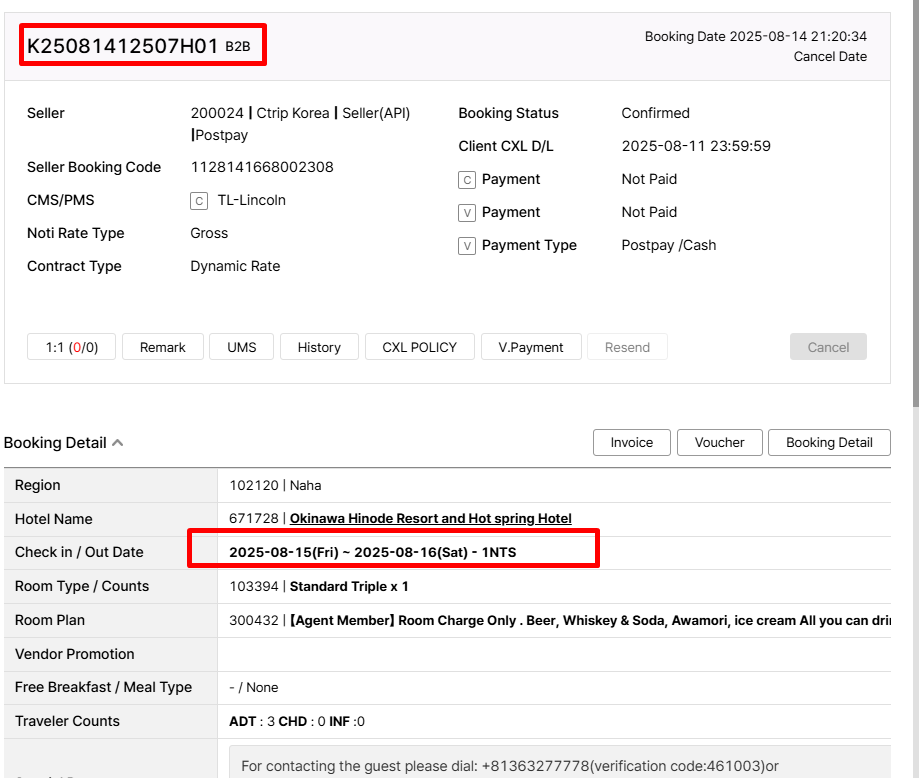Collapse the Booking Detail section chevron
This screenshot has height=778, width=919.
click(118, 443)
